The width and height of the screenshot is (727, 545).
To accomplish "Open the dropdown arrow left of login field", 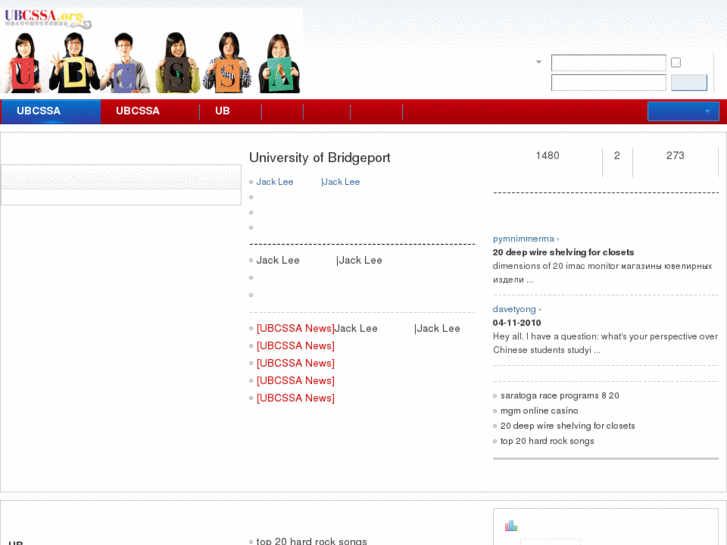I will [539, 62].
